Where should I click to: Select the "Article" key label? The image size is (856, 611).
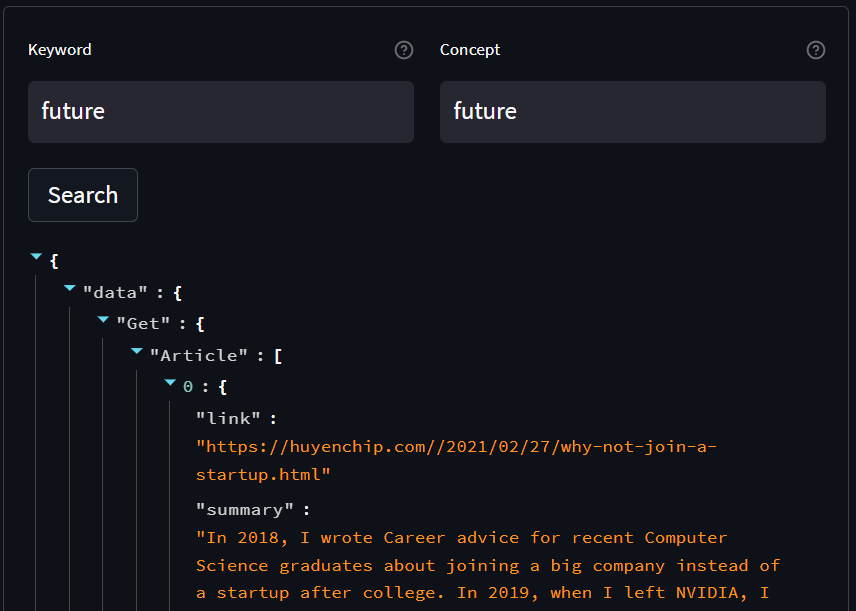tap(199, 355)
